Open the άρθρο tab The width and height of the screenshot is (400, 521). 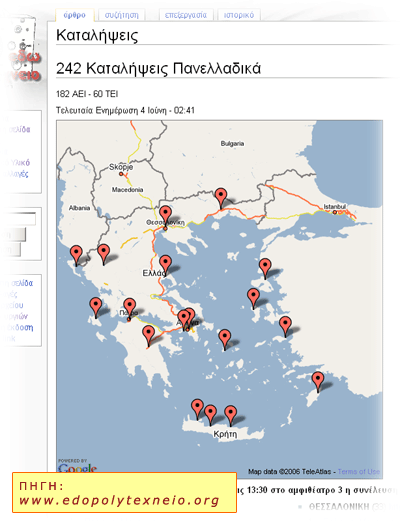tap(75, 15)
